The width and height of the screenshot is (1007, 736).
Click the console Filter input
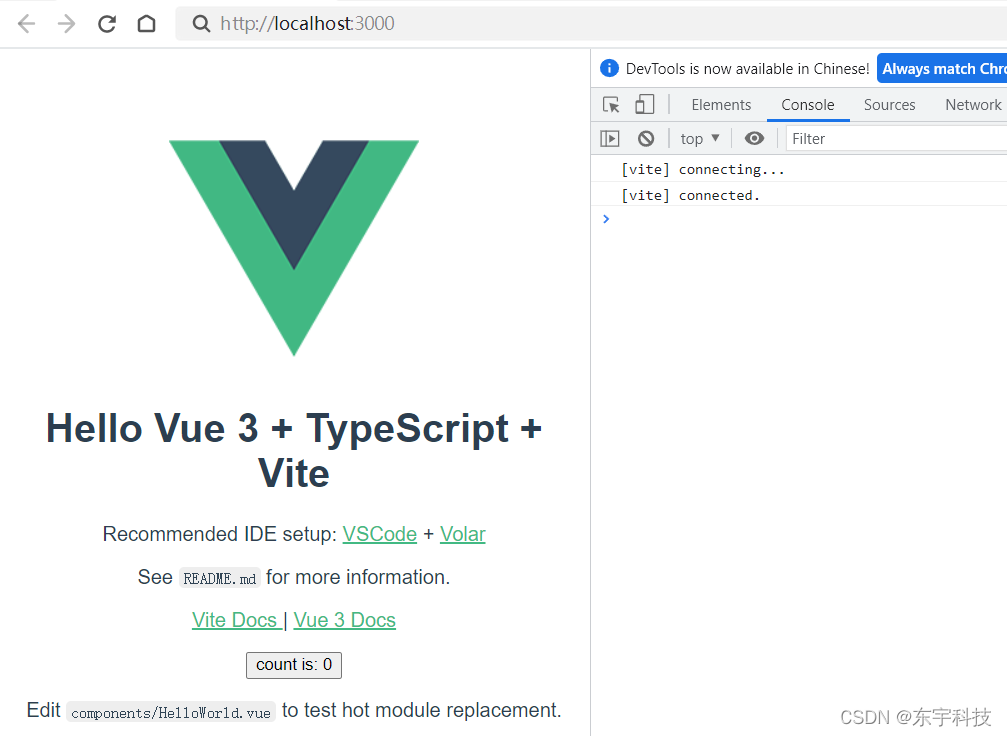pos(897,139)
